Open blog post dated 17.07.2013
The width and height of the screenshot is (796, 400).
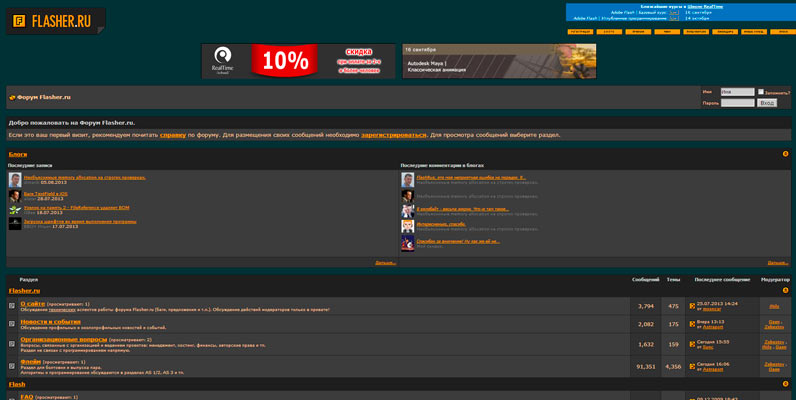(80, 221)
